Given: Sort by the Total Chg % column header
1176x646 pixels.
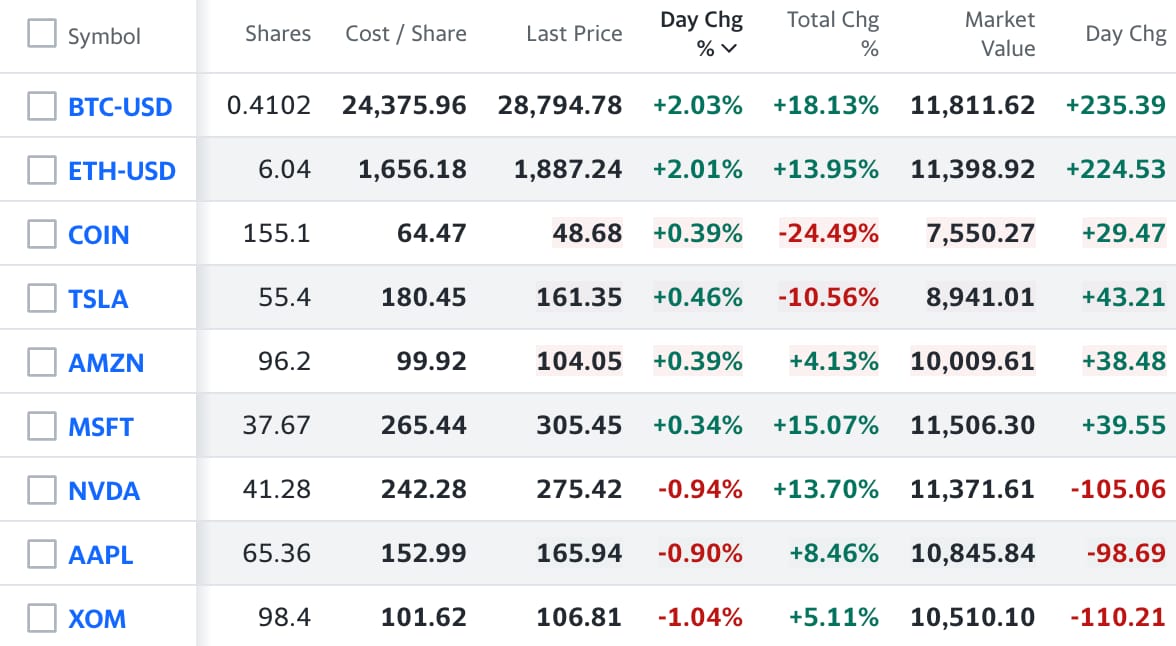Looking at the screenshot, I should pos(832,34).
